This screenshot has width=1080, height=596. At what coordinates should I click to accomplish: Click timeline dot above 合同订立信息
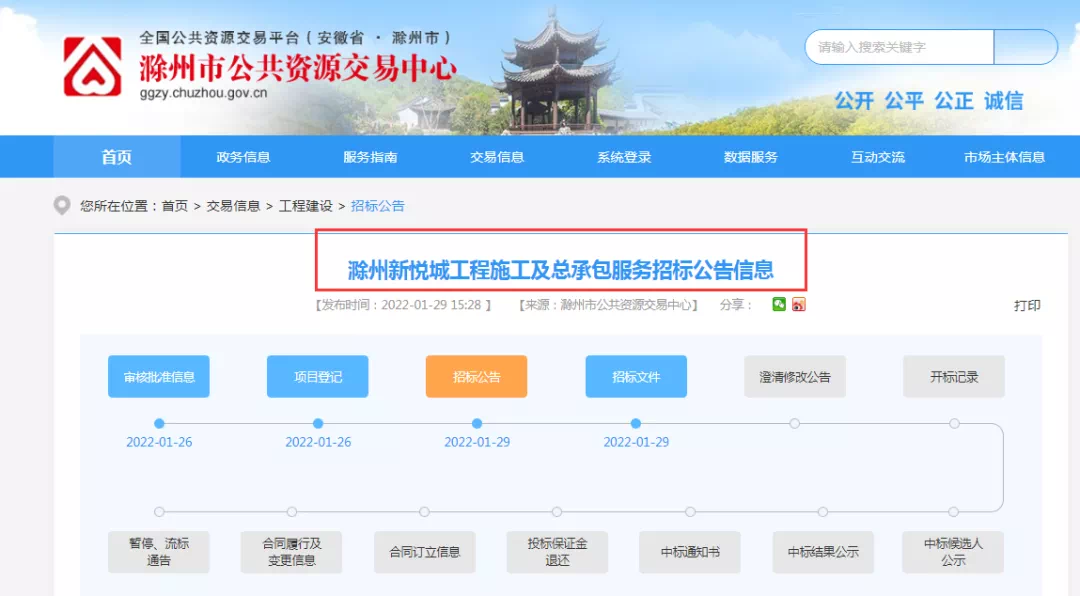point(424,512)
